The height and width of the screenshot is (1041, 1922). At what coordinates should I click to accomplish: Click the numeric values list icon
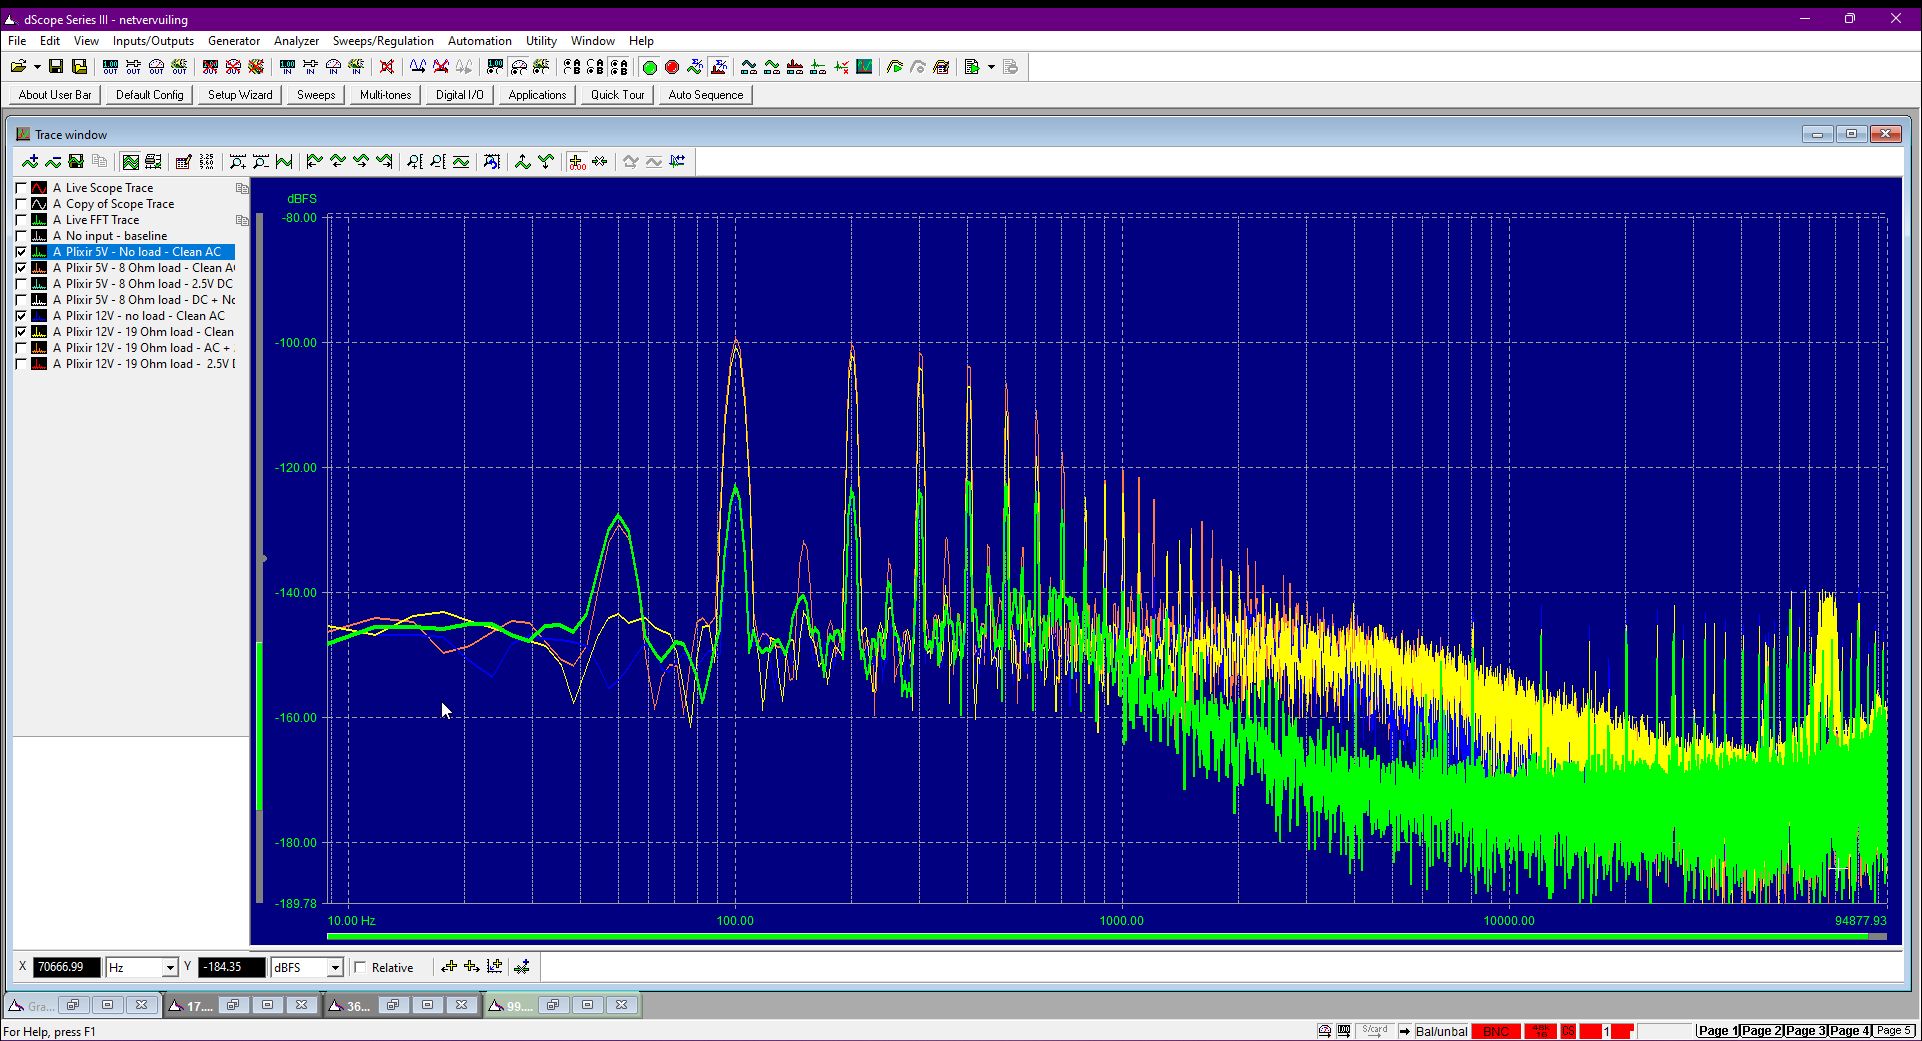(206, 162)
